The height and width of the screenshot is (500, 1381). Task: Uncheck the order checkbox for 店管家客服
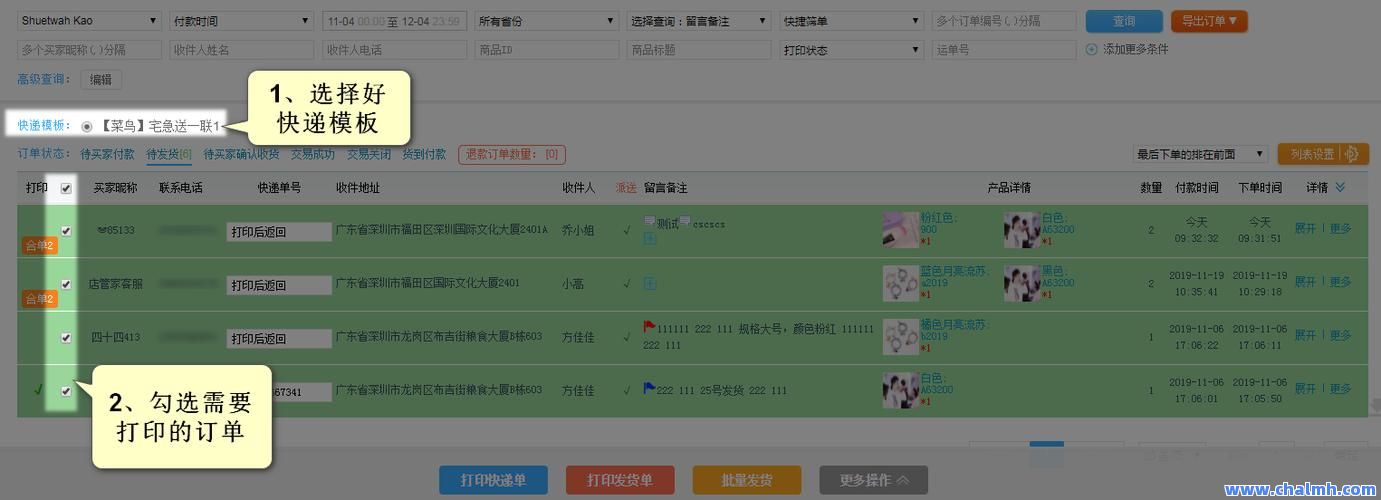pos(66,284)
